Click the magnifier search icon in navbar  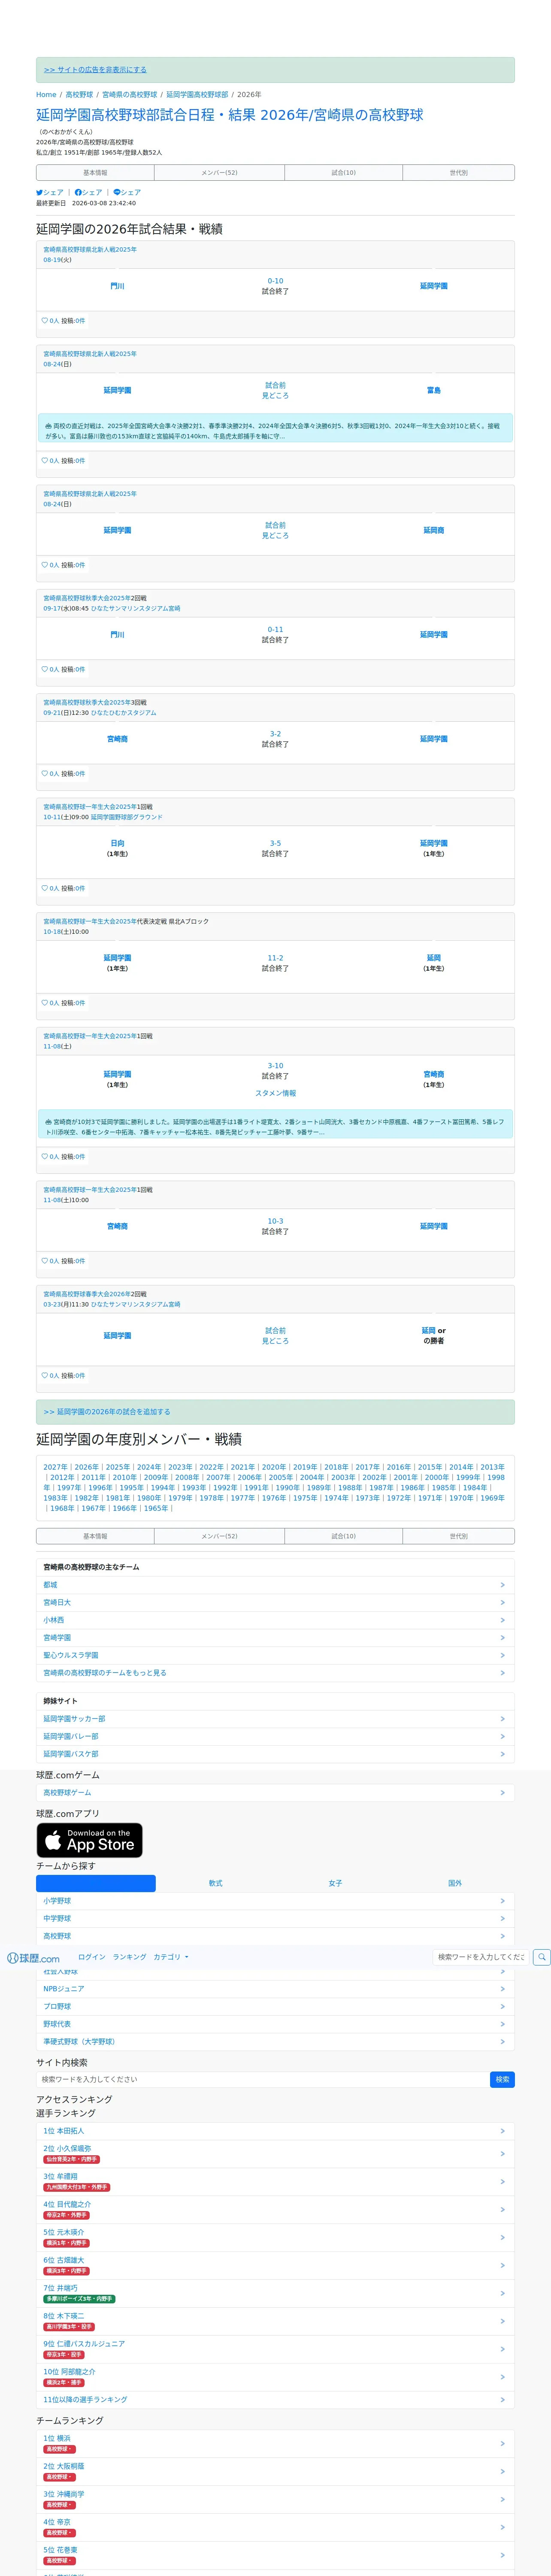click(x=541, y=1957)
